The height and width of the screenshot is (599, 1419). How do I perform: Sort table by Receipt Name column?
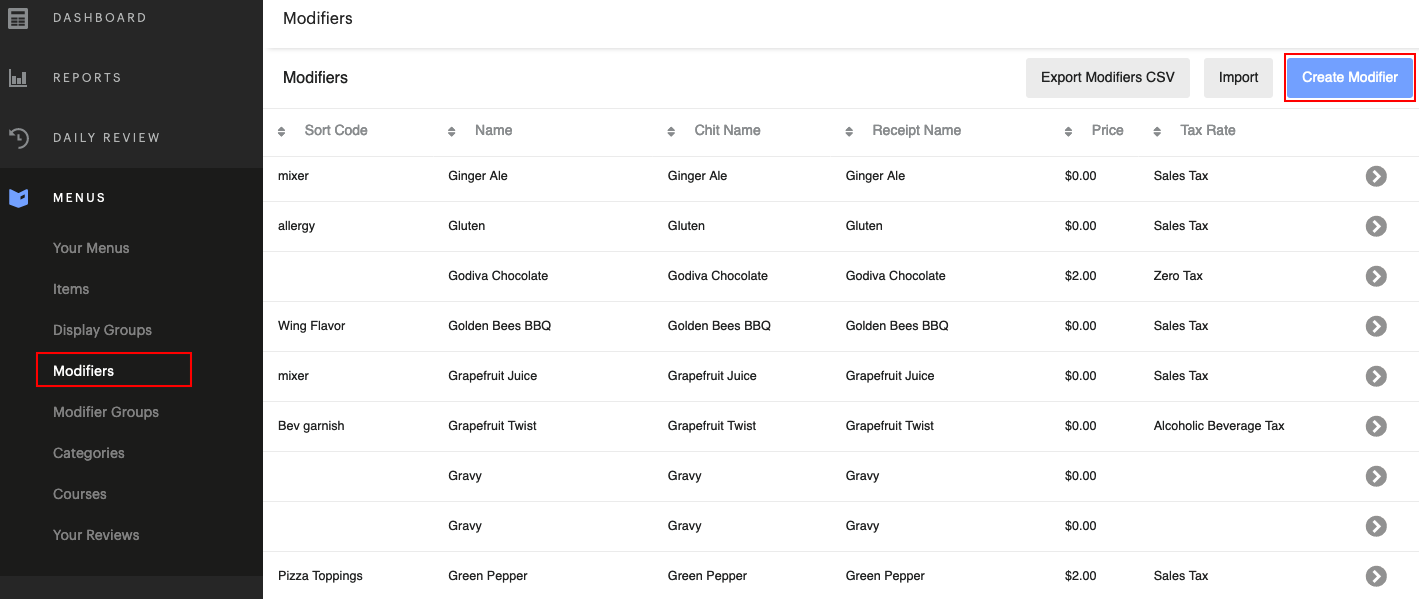pos(915,130)
